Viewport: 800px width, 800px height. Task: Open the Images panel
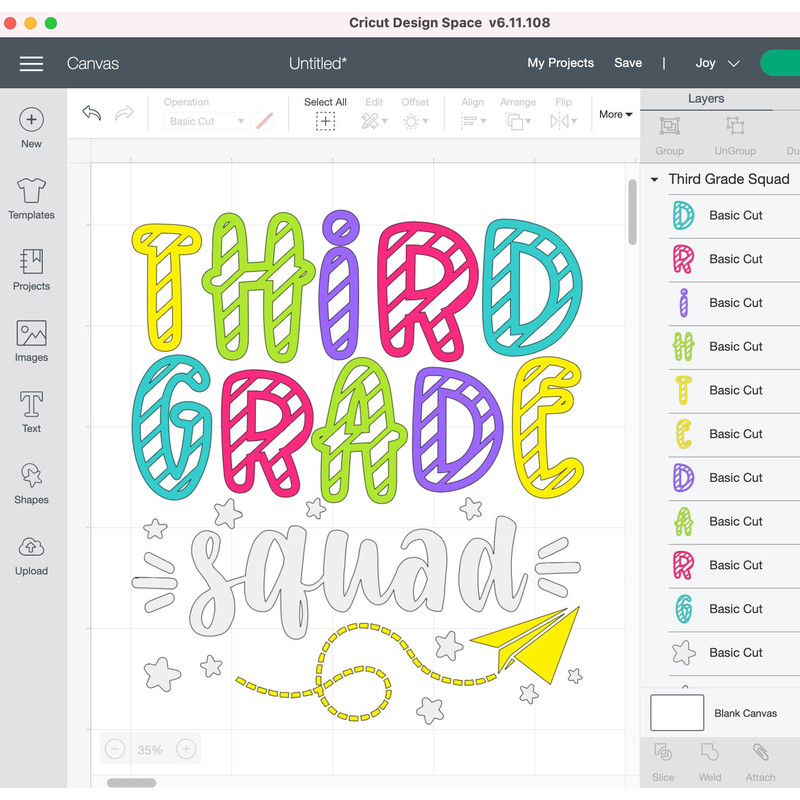[30, 338]
